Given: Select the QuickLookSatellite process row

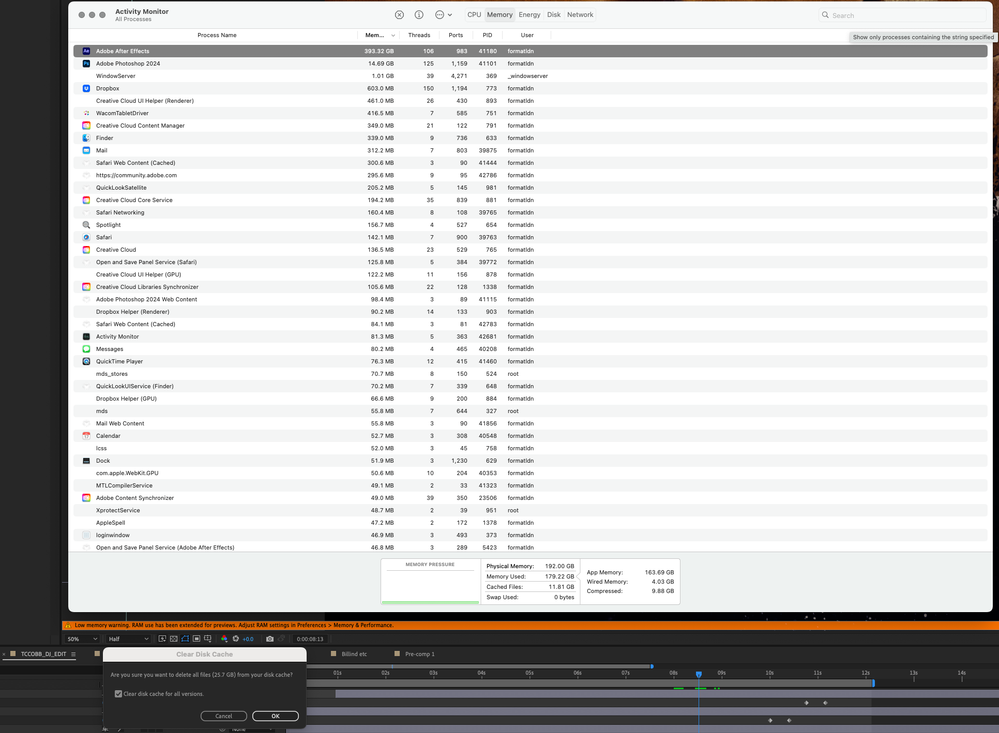Looking at the screenshot, I should [530, 187].
